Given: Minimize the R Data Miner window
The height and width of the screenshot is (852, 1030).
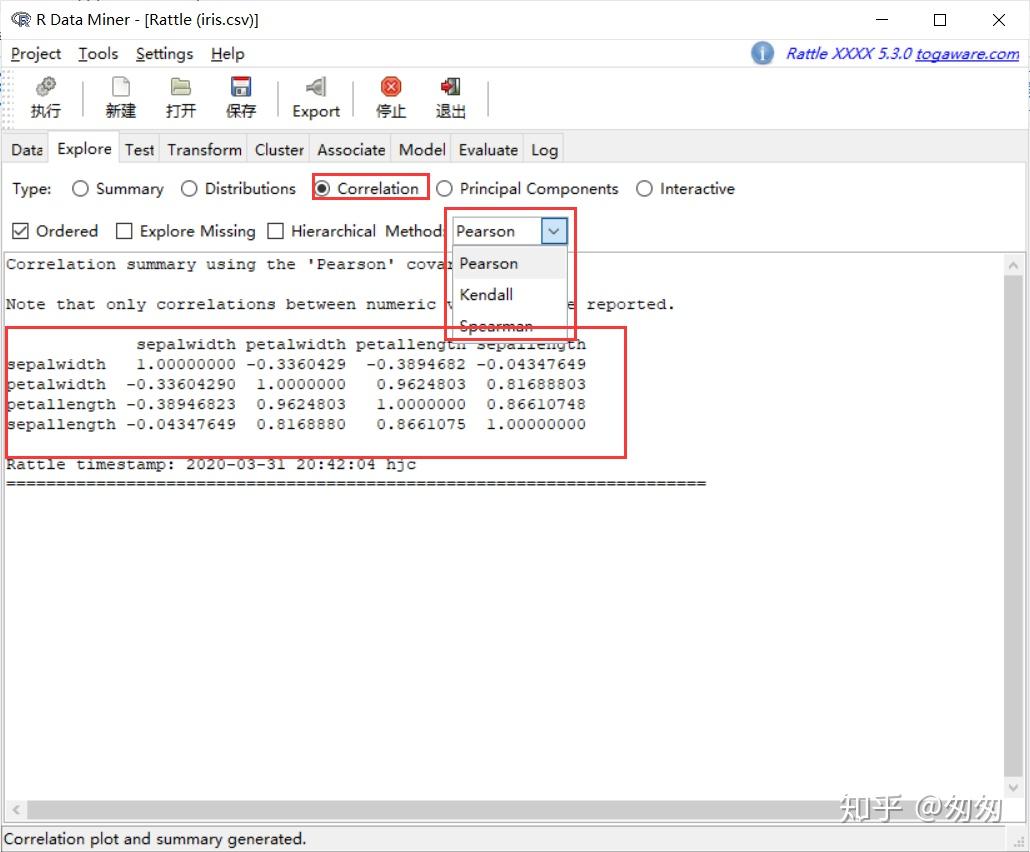Looking at the screenshot, I should click(882, 20).
